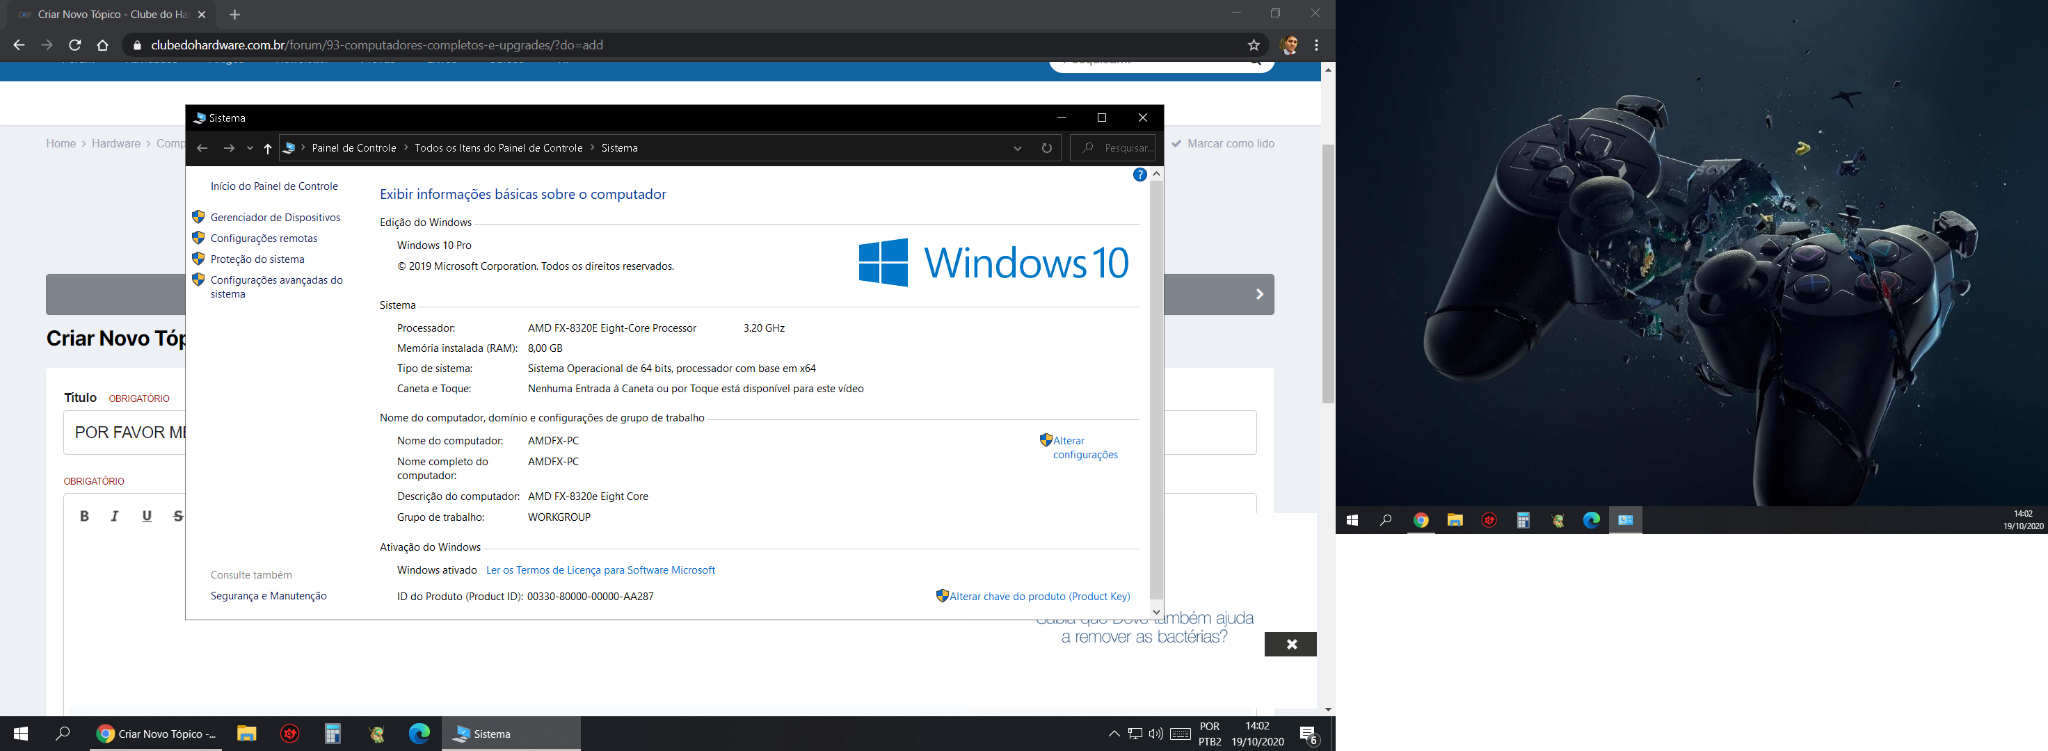Viewport: 2048px width, 751px height.
Task: Open Microsoft Edge from the main taskbar
Action: click(x=420, y=733)
